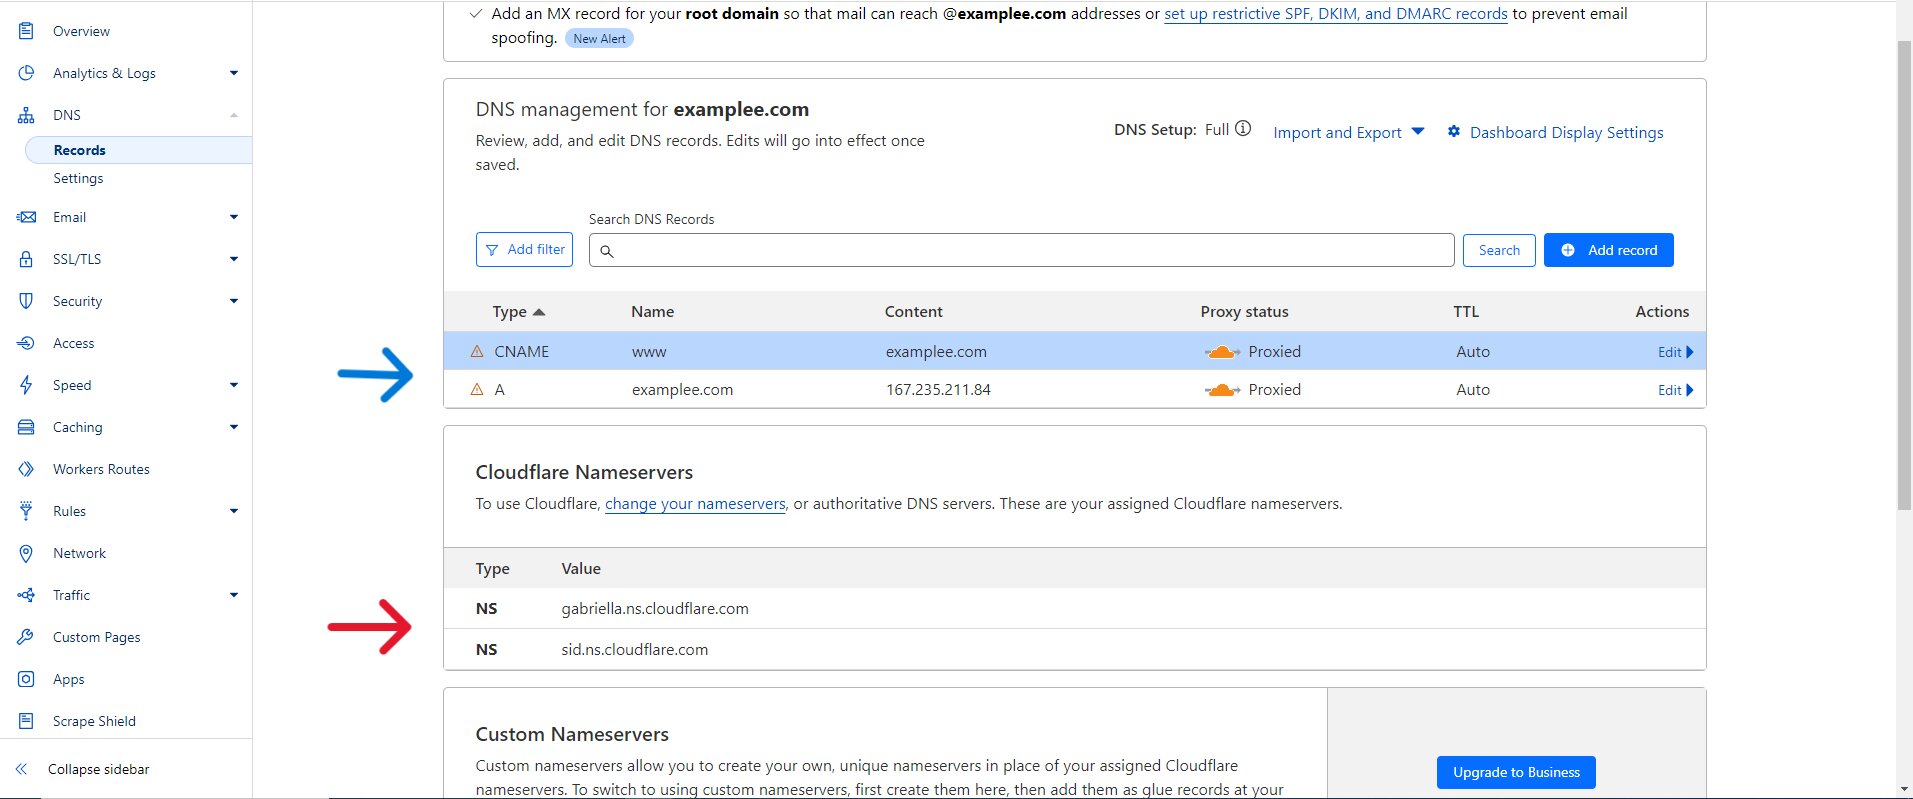Open Workers Routes in the sidebar
This screenshot has height=799, width=1913.
(101, 469)
